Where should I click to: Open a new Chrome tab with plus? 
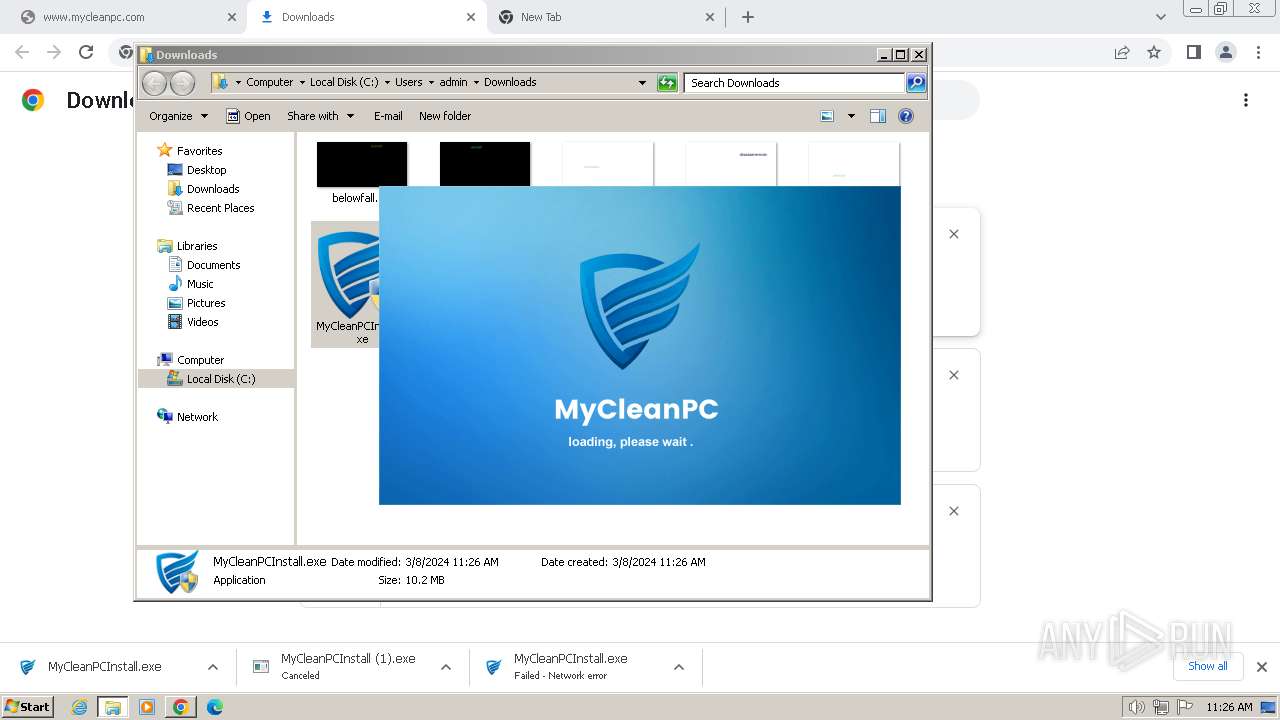pos(747,17)
